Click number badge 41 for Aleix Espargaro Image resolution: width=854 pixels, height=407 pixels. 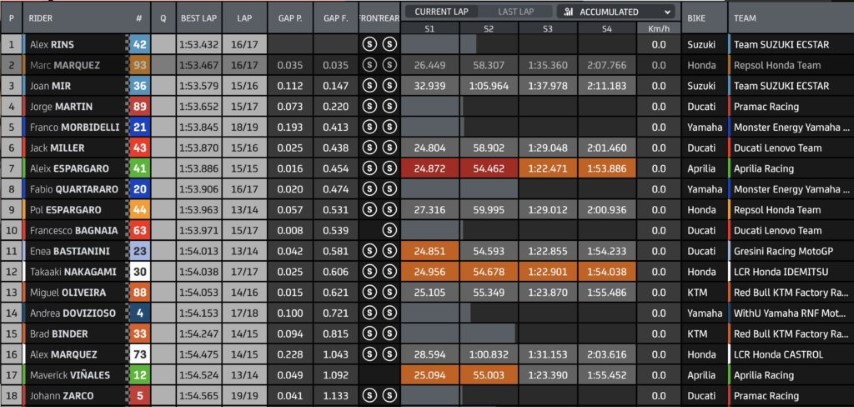click(x=139, y=169)
